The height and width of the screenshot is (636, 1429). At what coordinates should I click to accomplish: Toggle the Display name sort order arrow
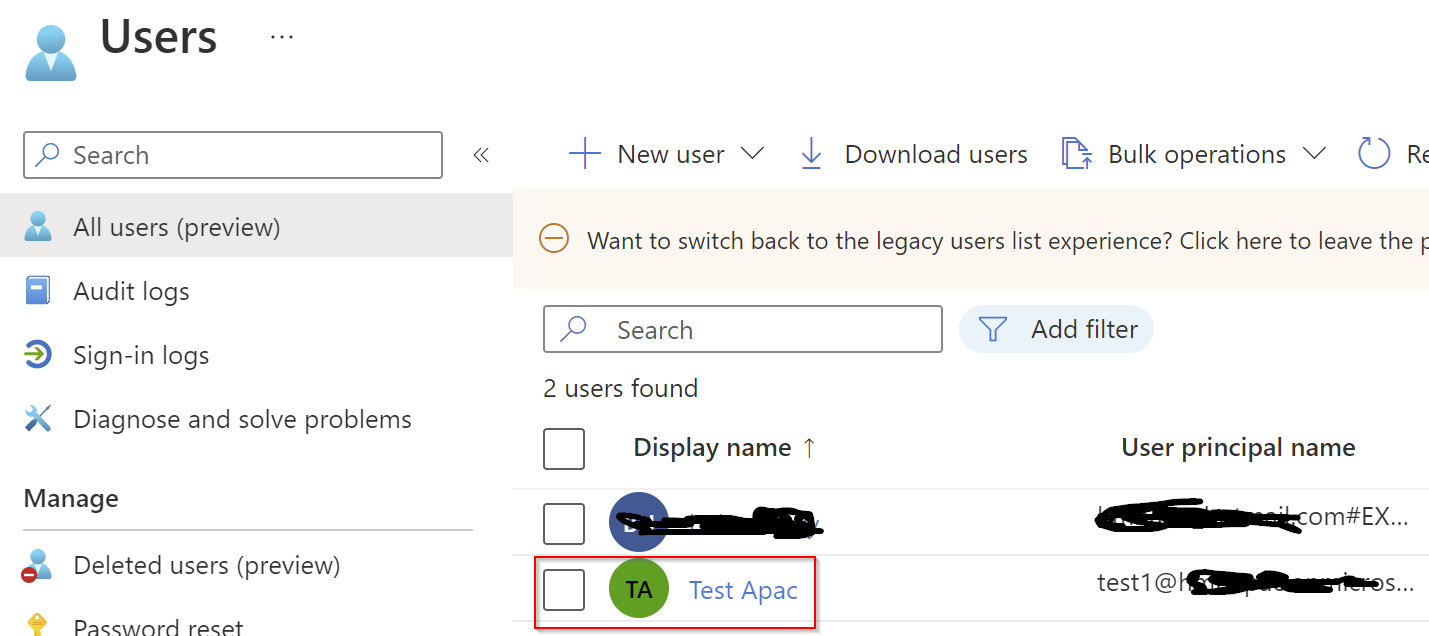point(812,447)
